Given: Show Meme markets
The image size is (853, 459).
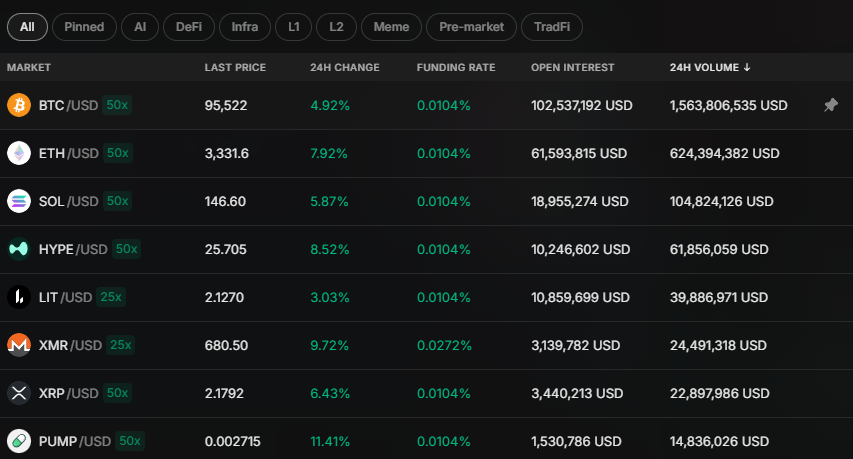Looking at the screenshot, I should point(391,27).
